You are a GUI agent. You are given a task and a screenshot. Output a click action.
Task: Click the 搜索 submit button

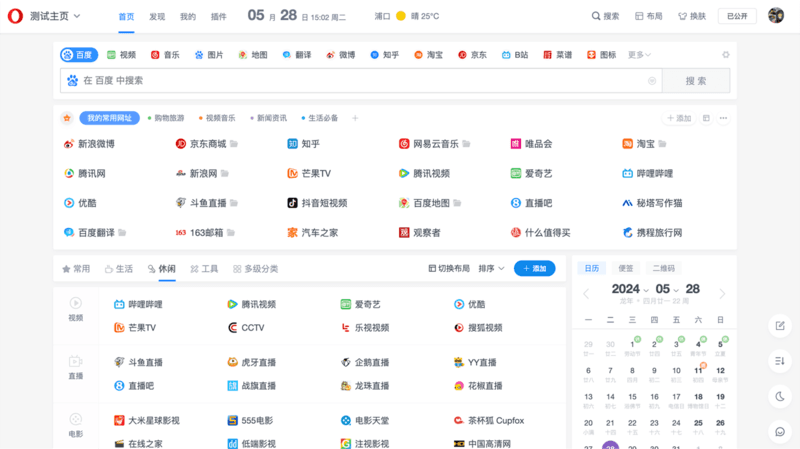(x=696, y=81)
